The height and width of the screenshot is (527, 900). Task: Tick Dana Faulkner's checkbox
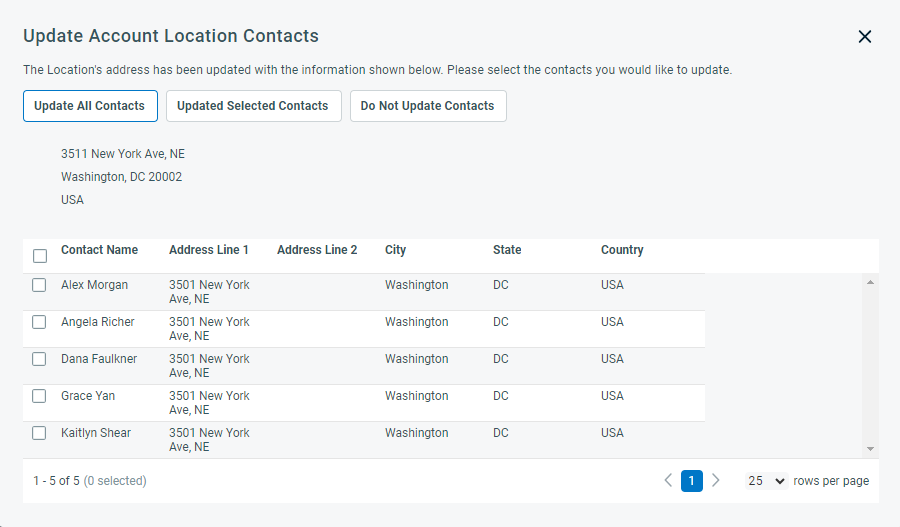pos(39,359)
